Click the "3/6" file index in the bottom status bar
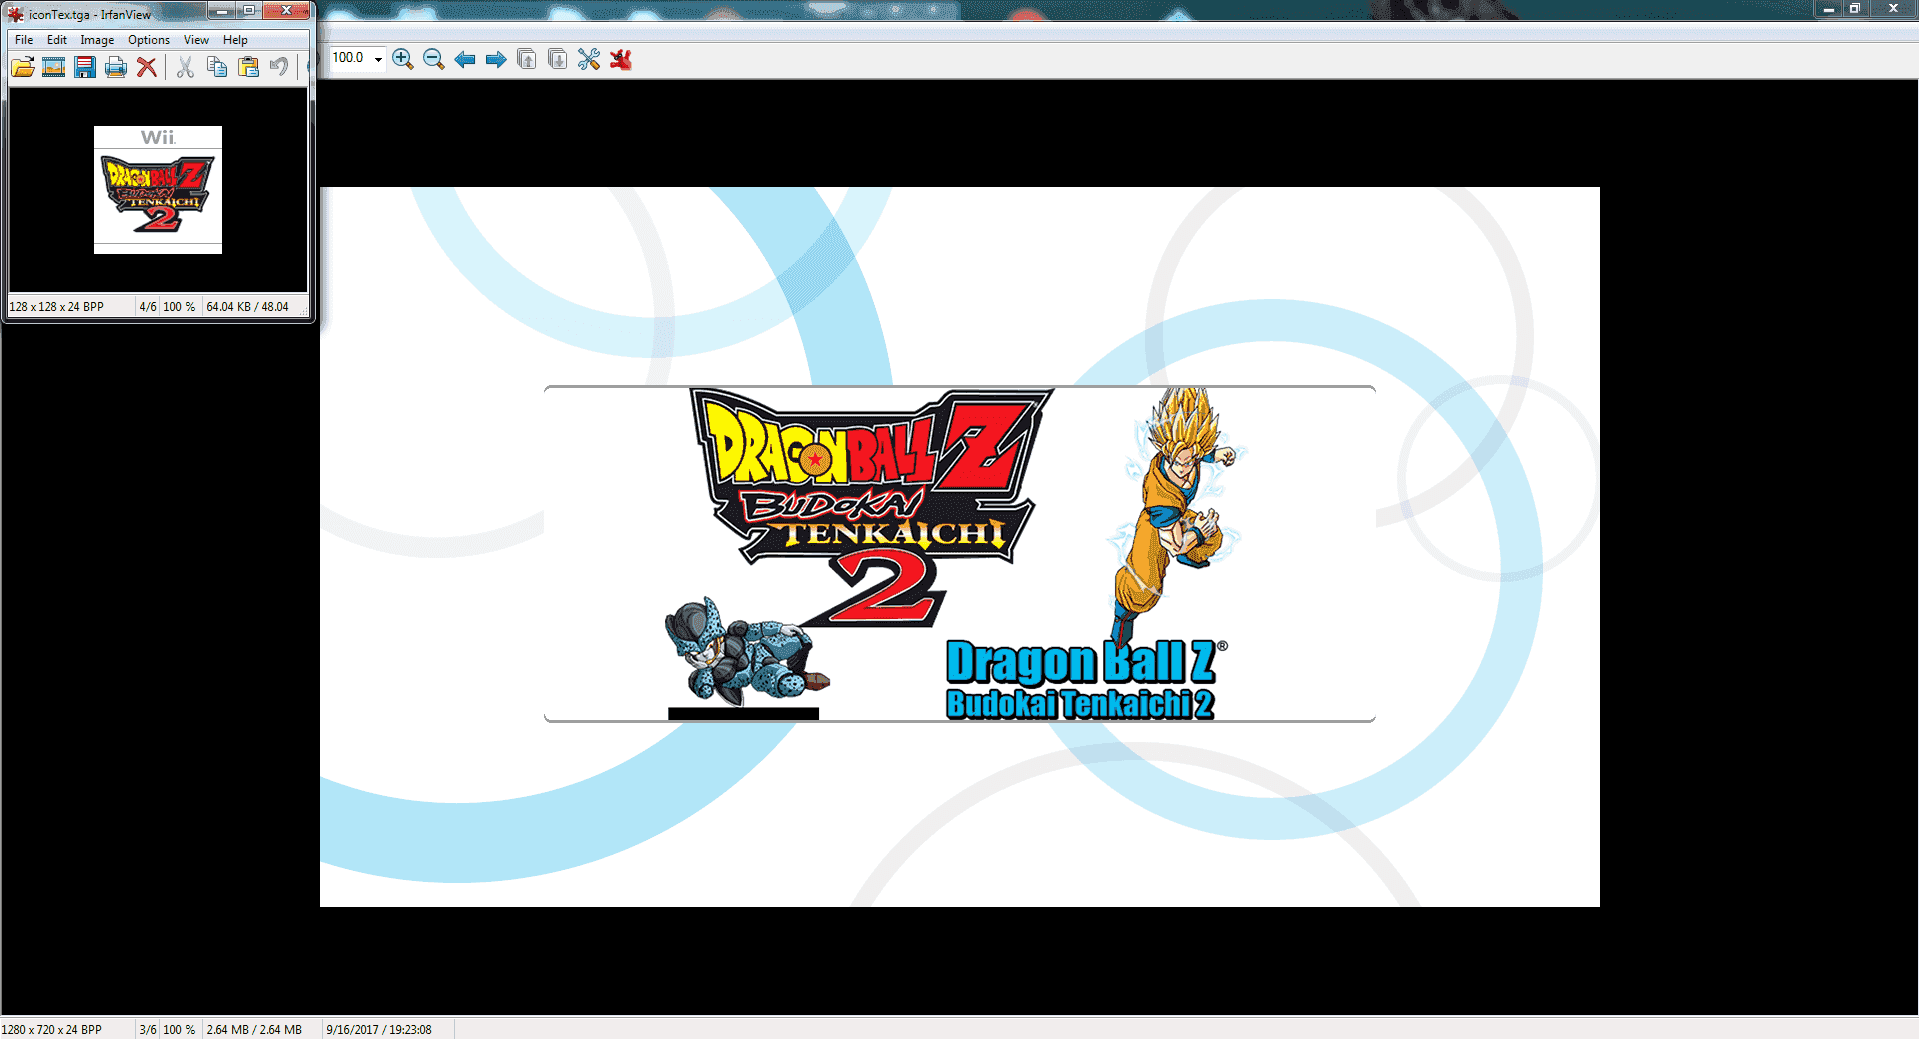 click(148, 1030)
